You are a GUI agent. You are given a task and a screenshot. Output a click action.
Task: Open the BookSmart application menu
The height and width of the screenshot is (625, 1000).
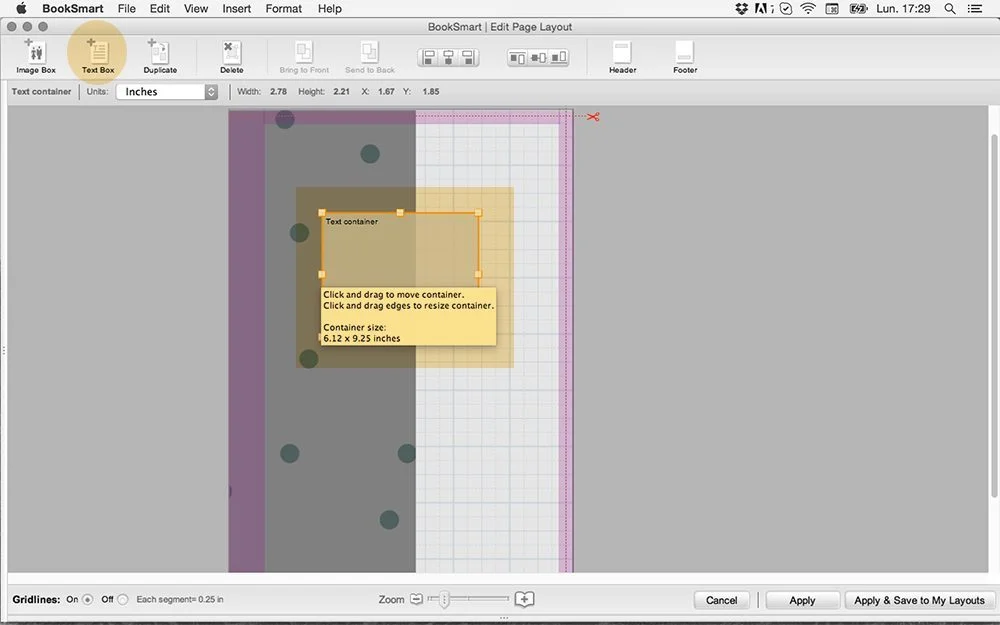point(73,8)
